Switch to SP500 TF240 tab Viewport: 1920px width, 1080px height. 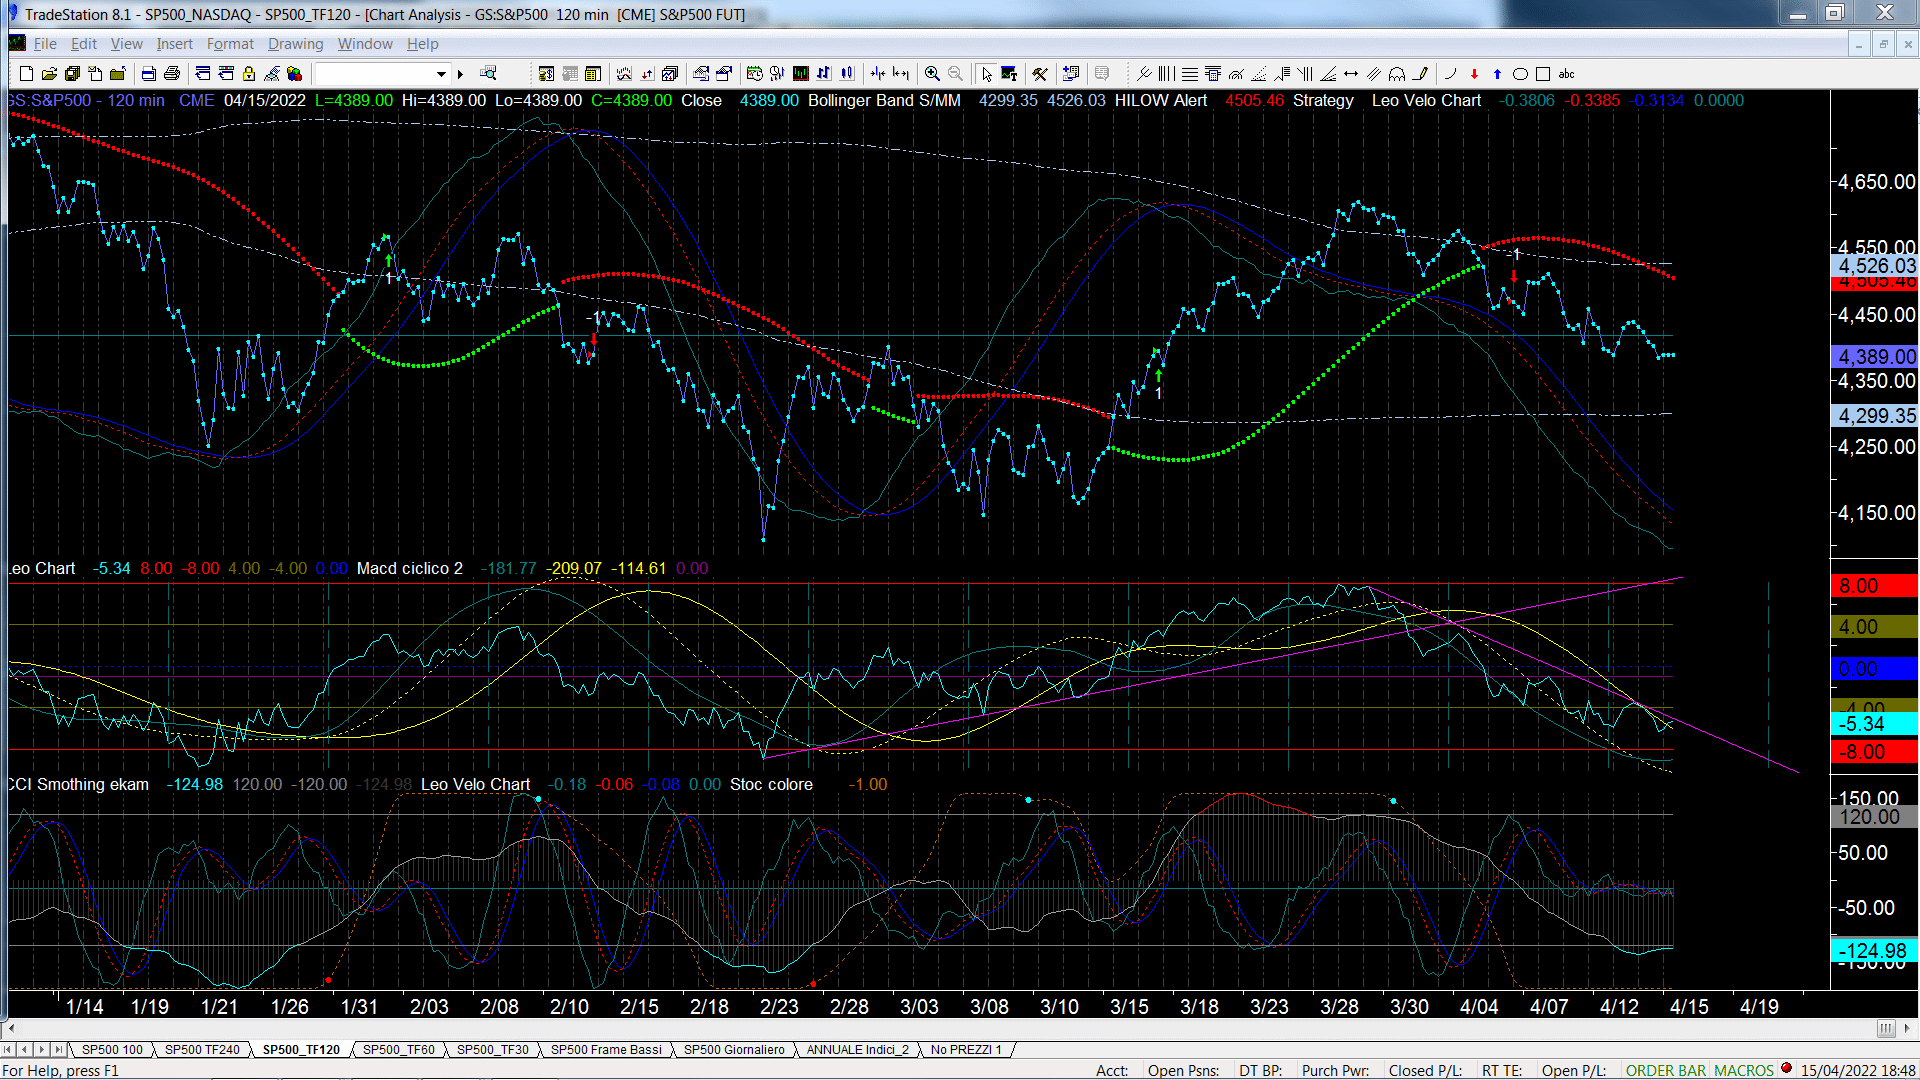point(202,1049)
